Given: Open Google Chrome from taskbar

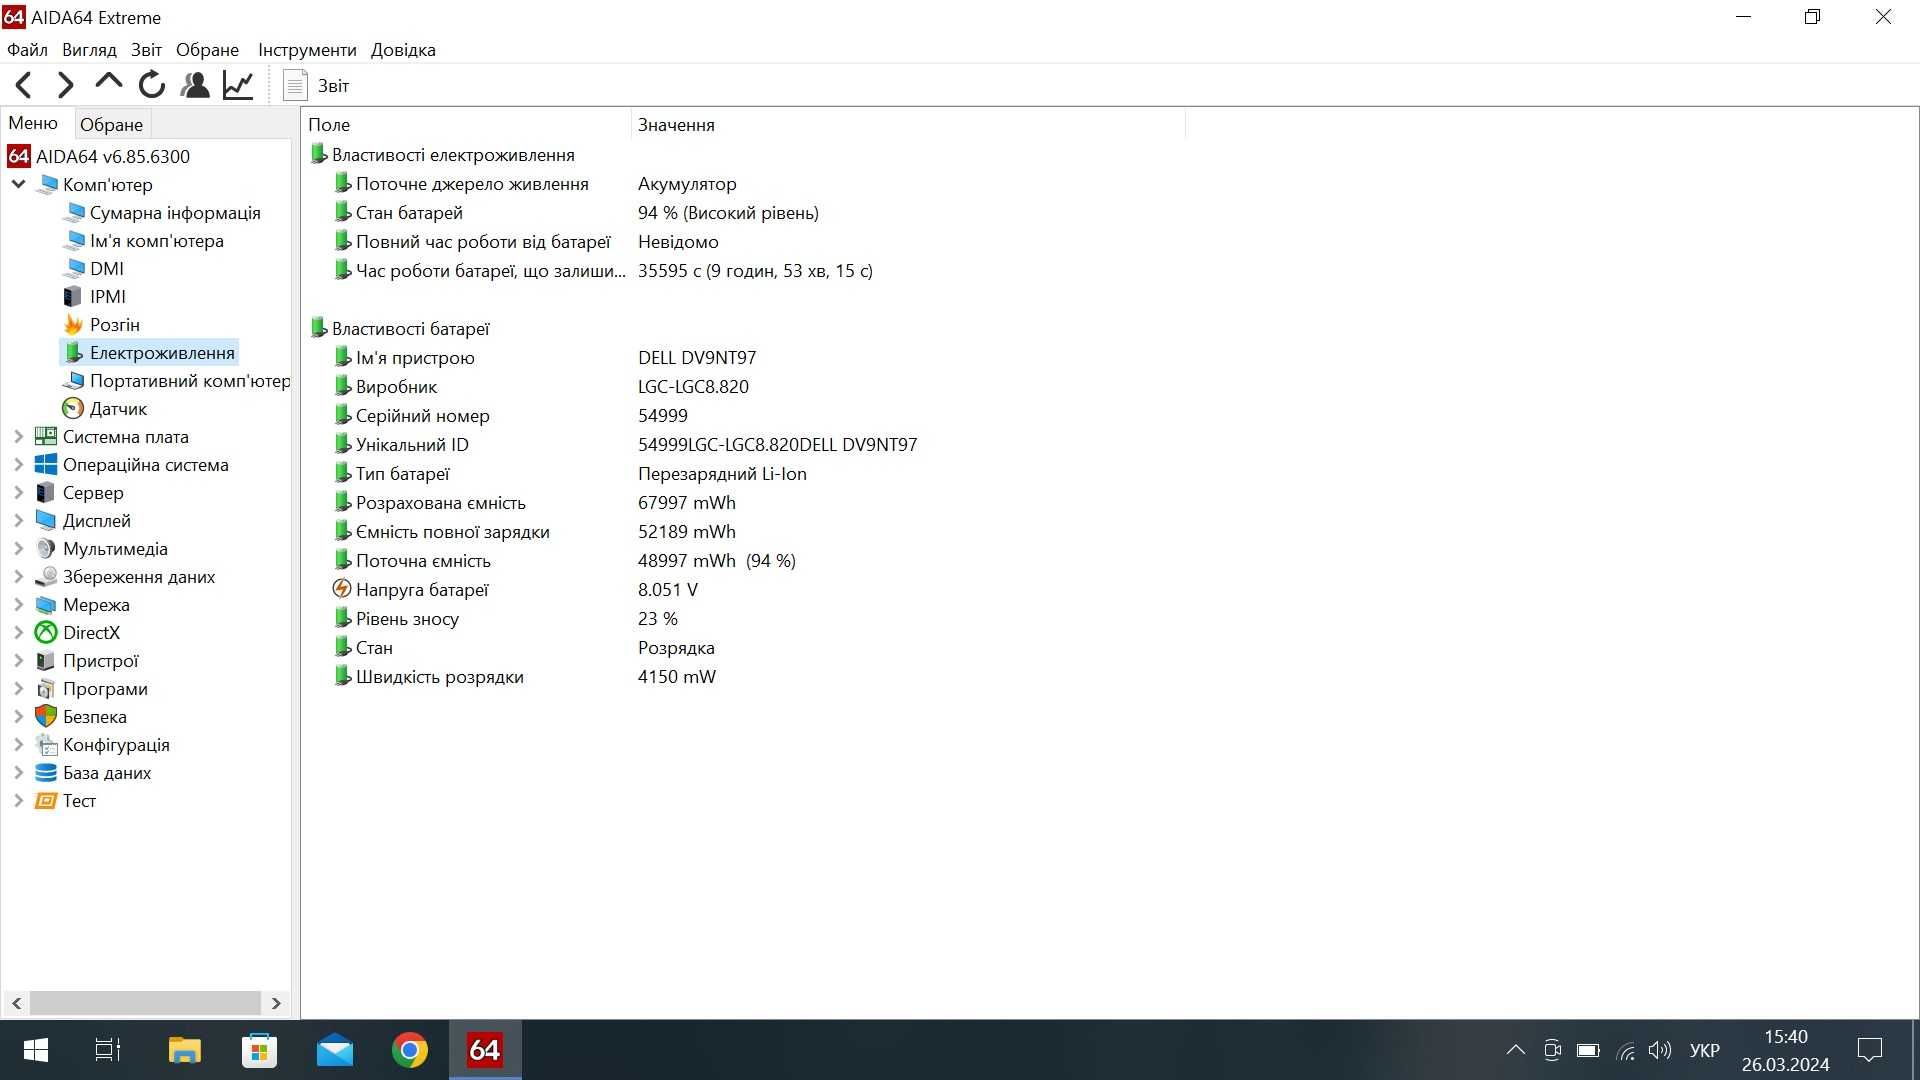Looking at the screenshot, I should [410, 1050].
